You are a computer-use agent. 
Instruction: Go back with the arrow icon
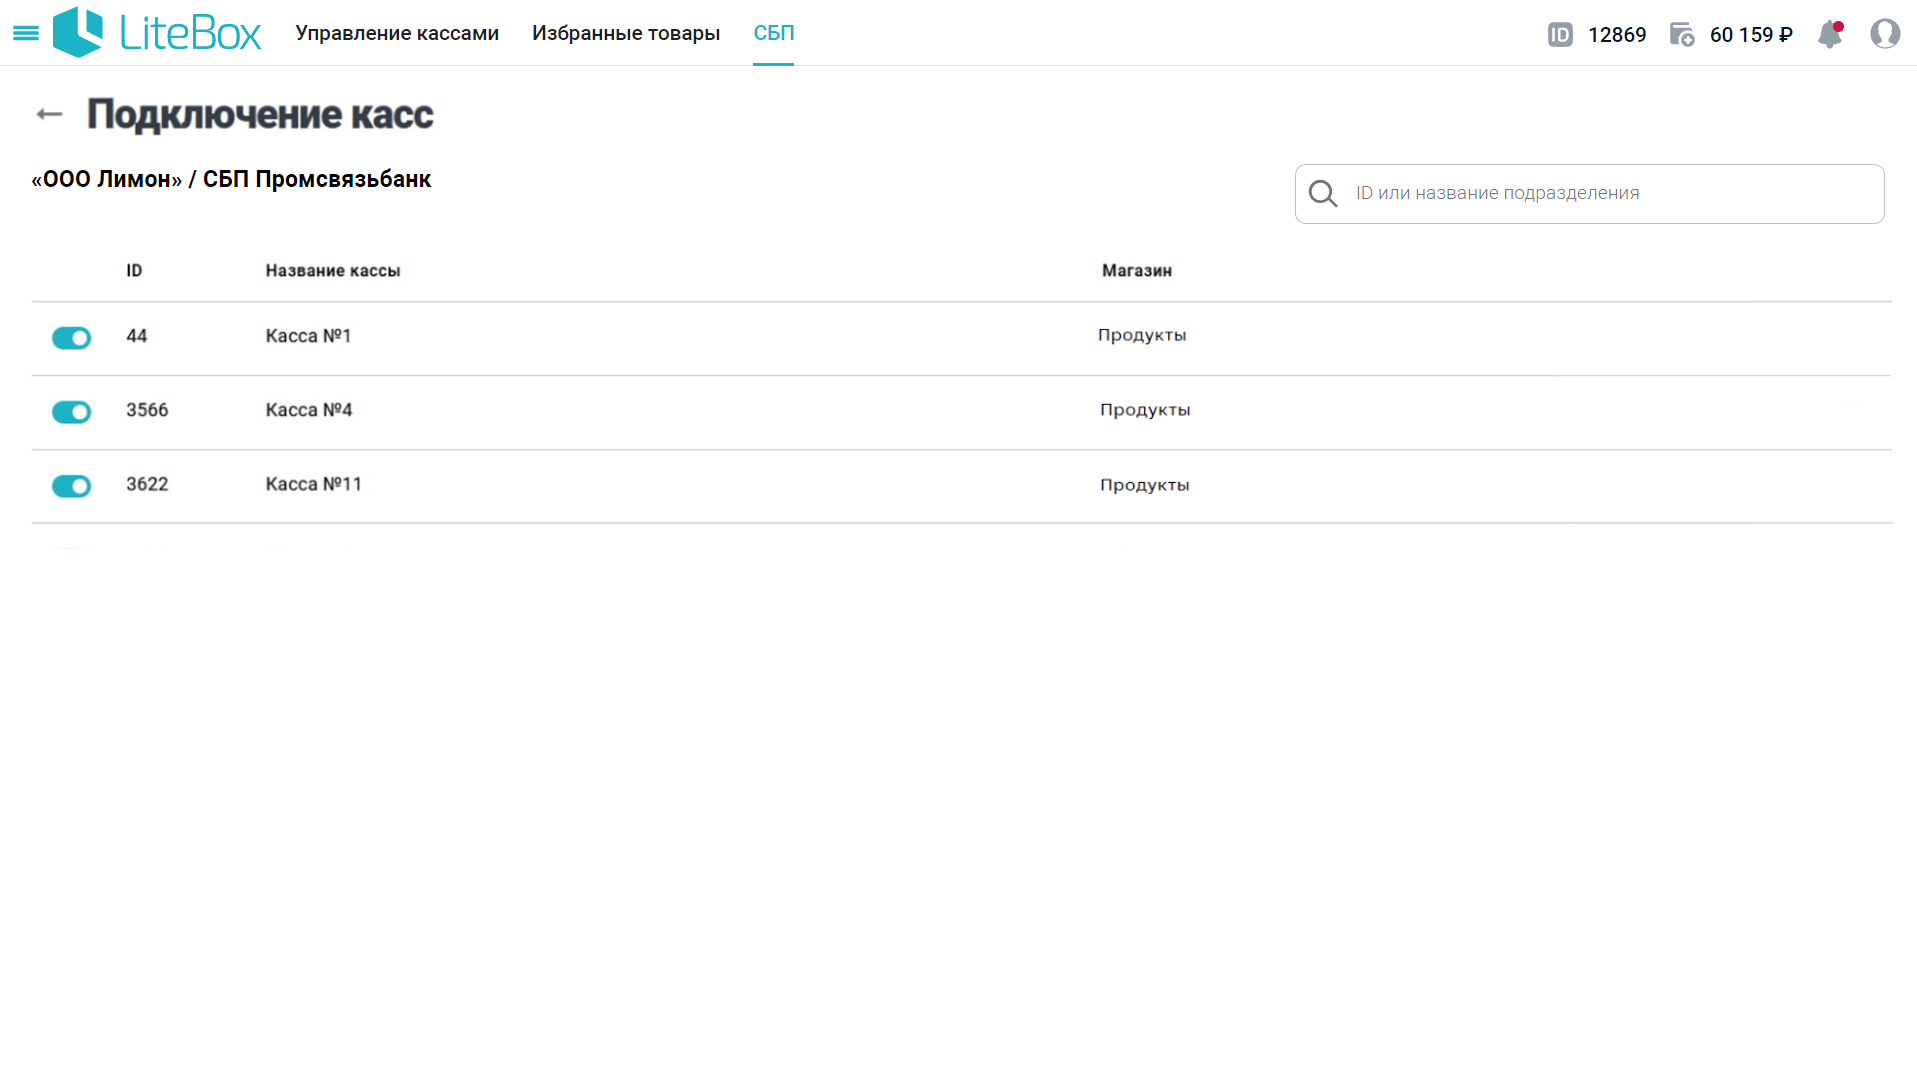point(49,115)
